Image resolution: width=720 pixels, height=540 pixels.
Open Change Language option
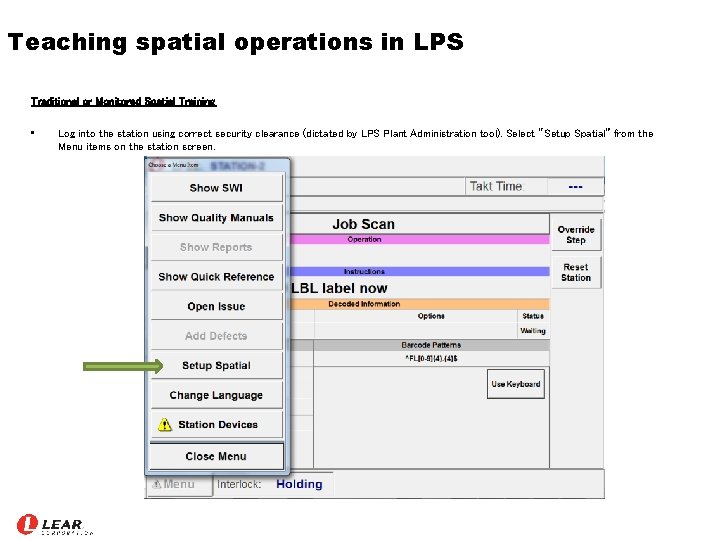point(216,395)
